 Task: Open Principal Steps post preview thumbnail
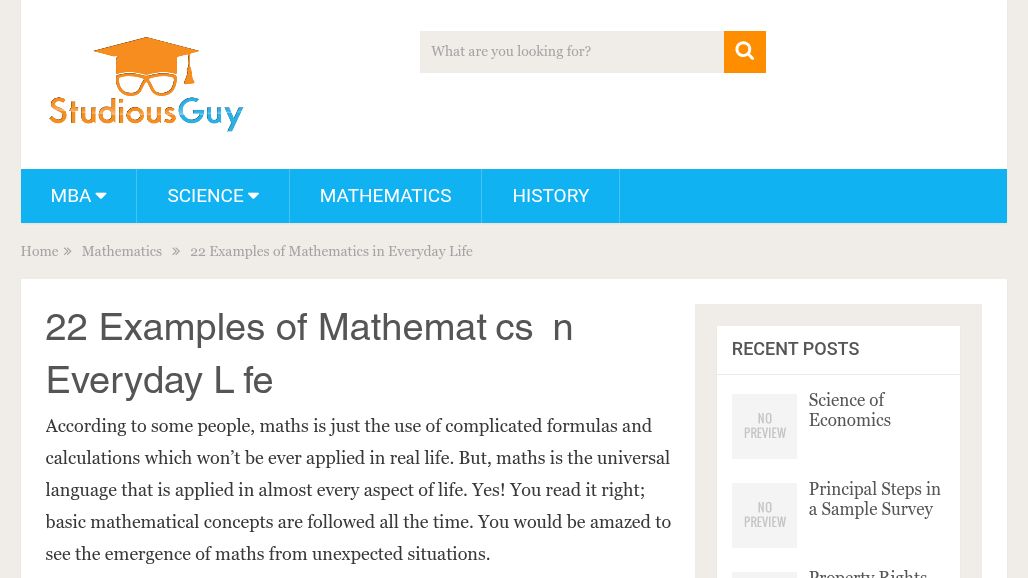tap(764, 515)
